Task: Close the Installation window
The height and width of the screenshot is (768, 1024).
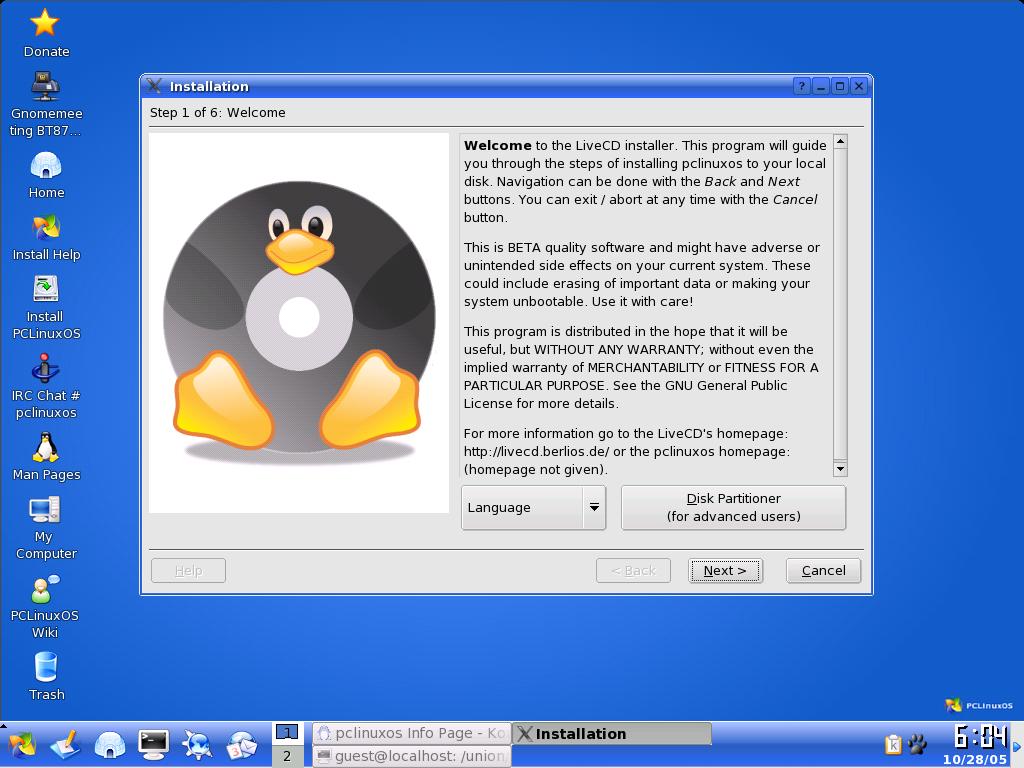Action: point(859,86)
